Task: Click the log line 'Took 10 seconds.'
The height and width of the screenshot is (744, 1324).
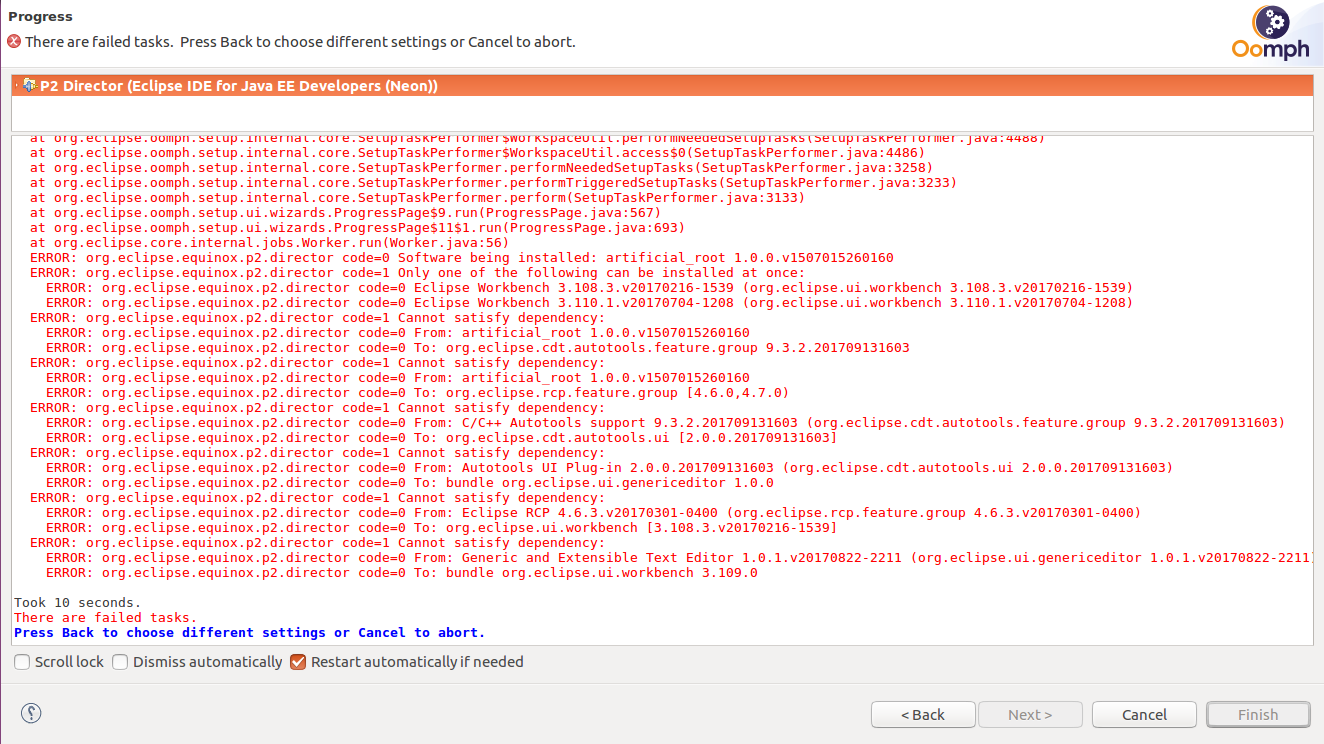Action: [x=78, y=603]
